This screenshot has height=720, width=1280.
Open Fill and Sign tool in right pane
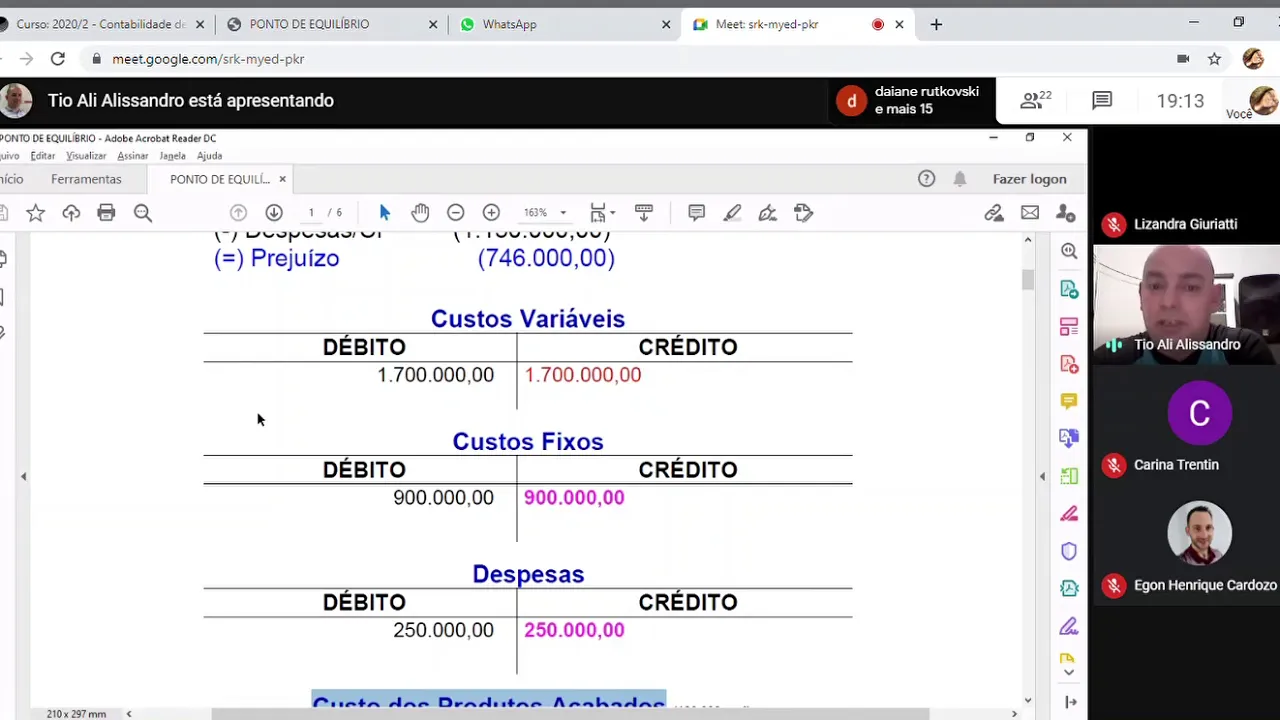1069,627
